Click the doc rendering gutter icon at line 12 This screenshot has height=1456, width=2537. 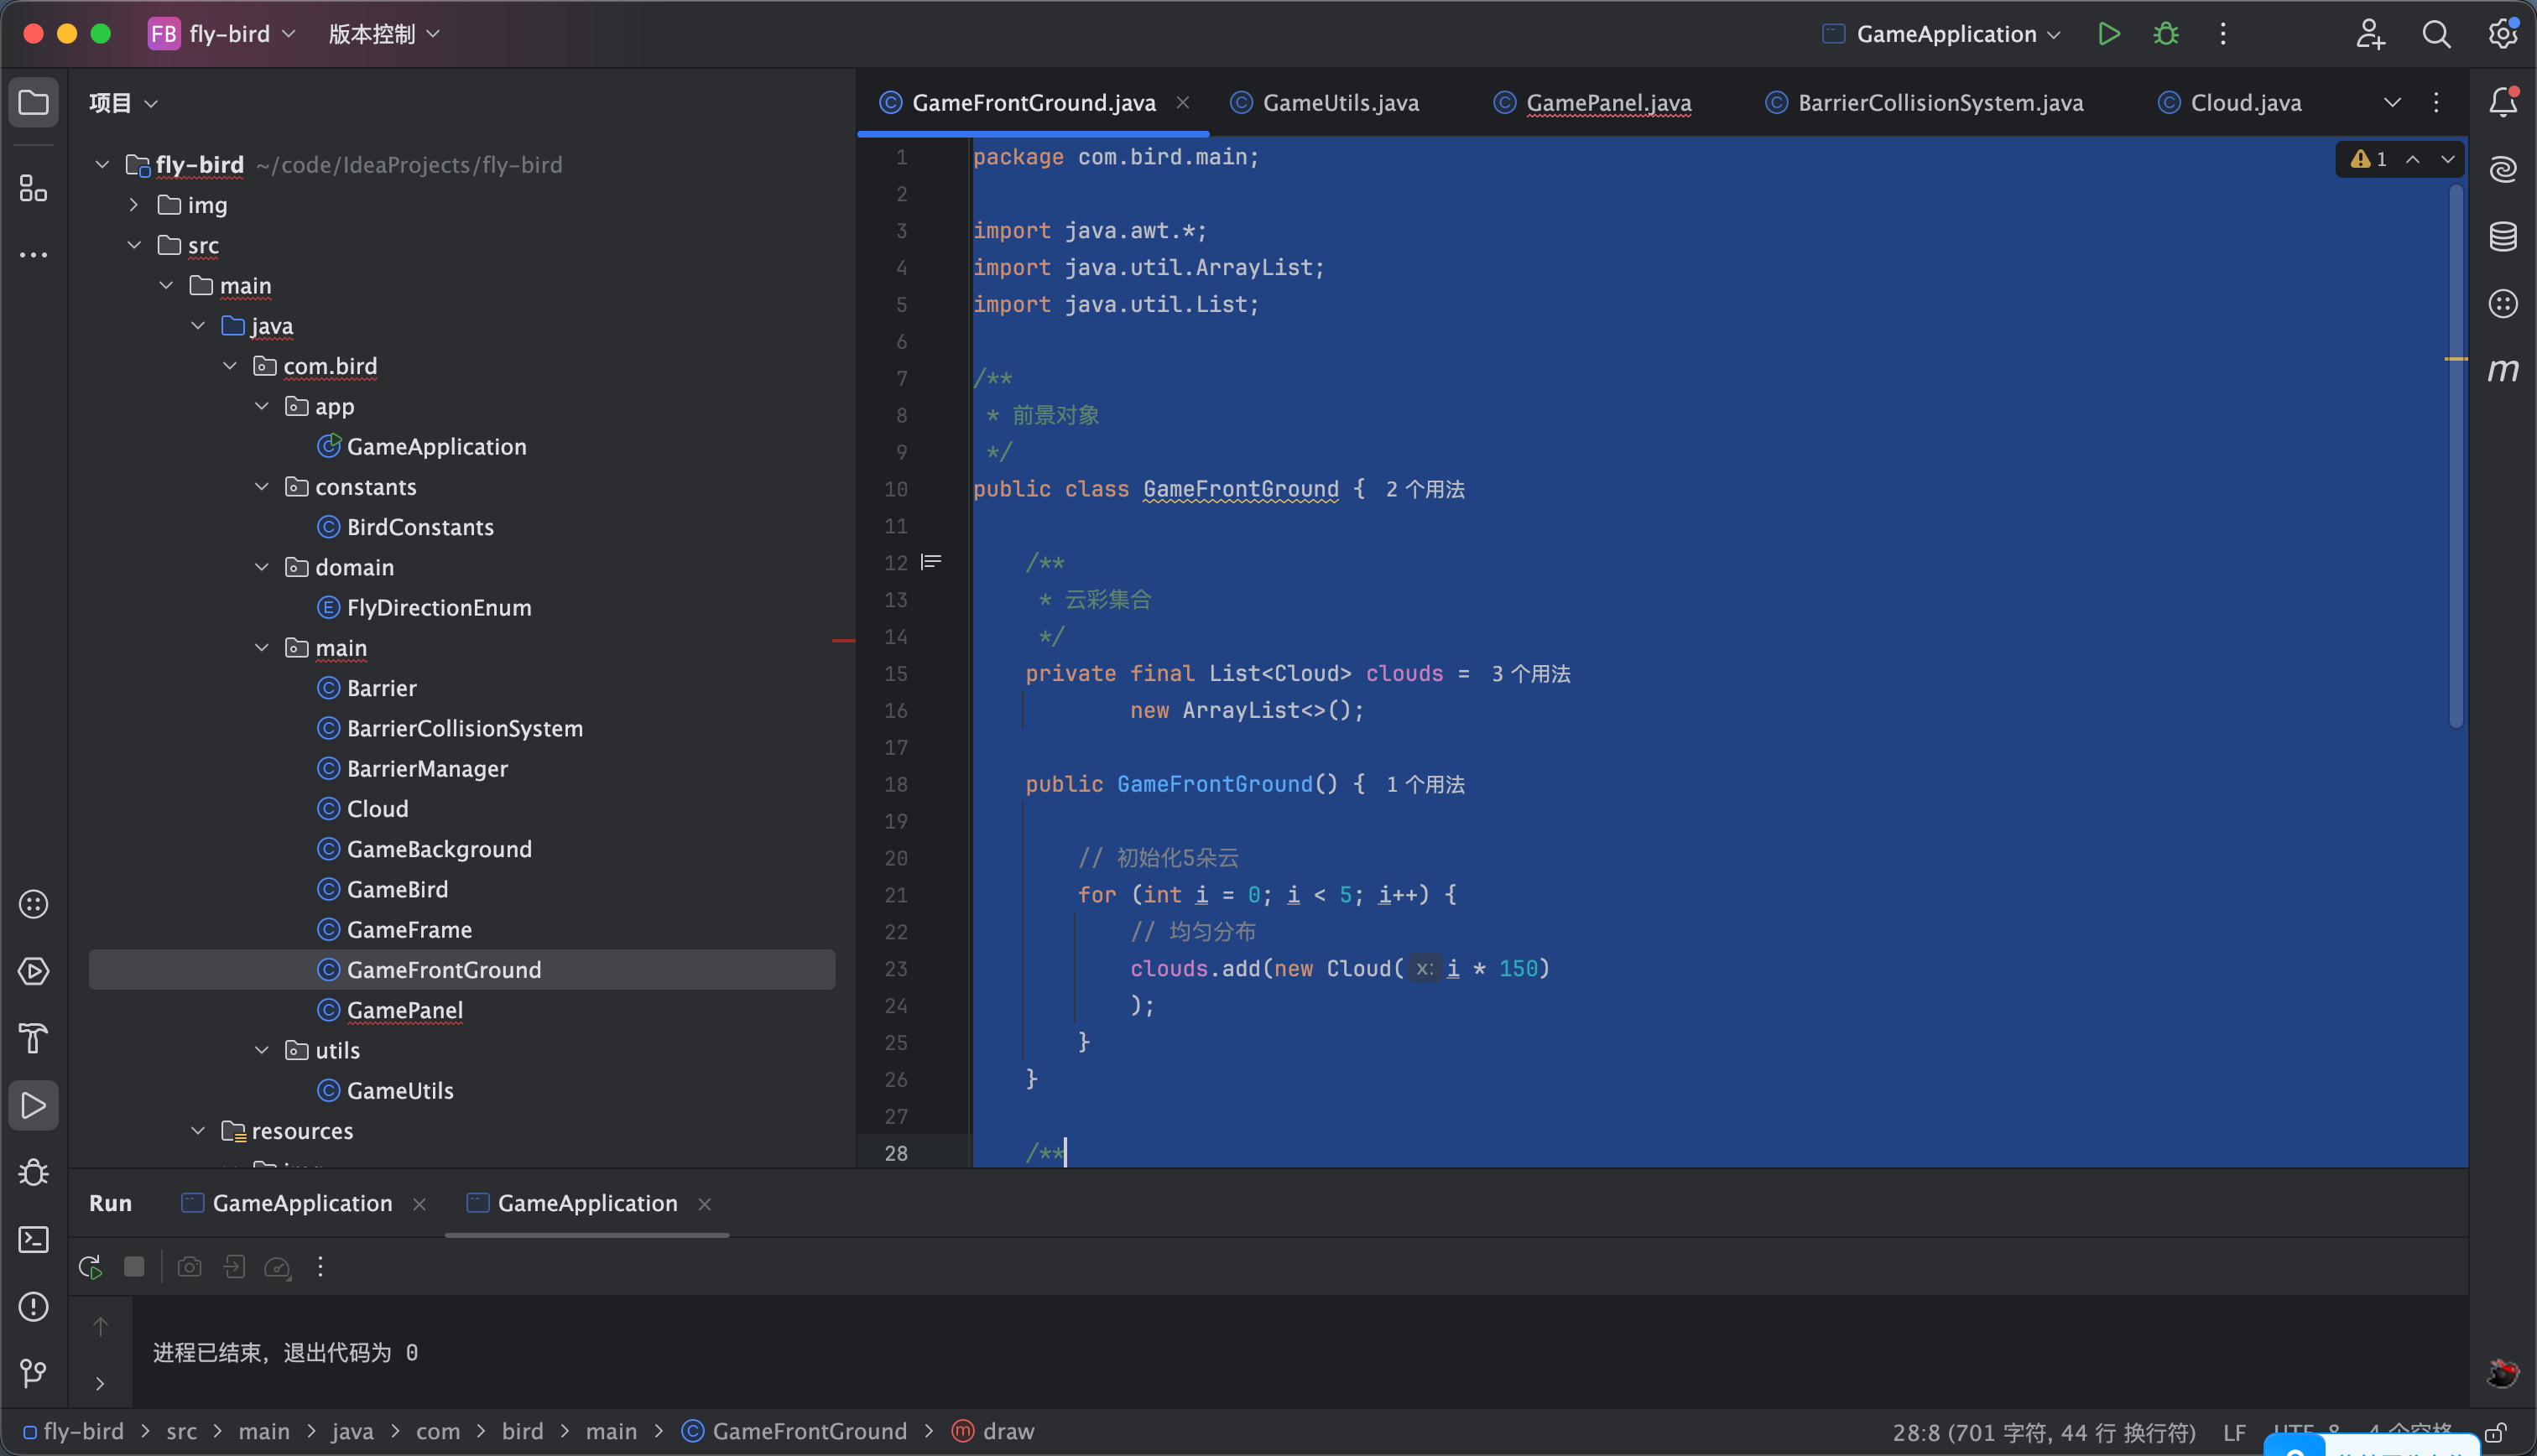click(931, 562)
